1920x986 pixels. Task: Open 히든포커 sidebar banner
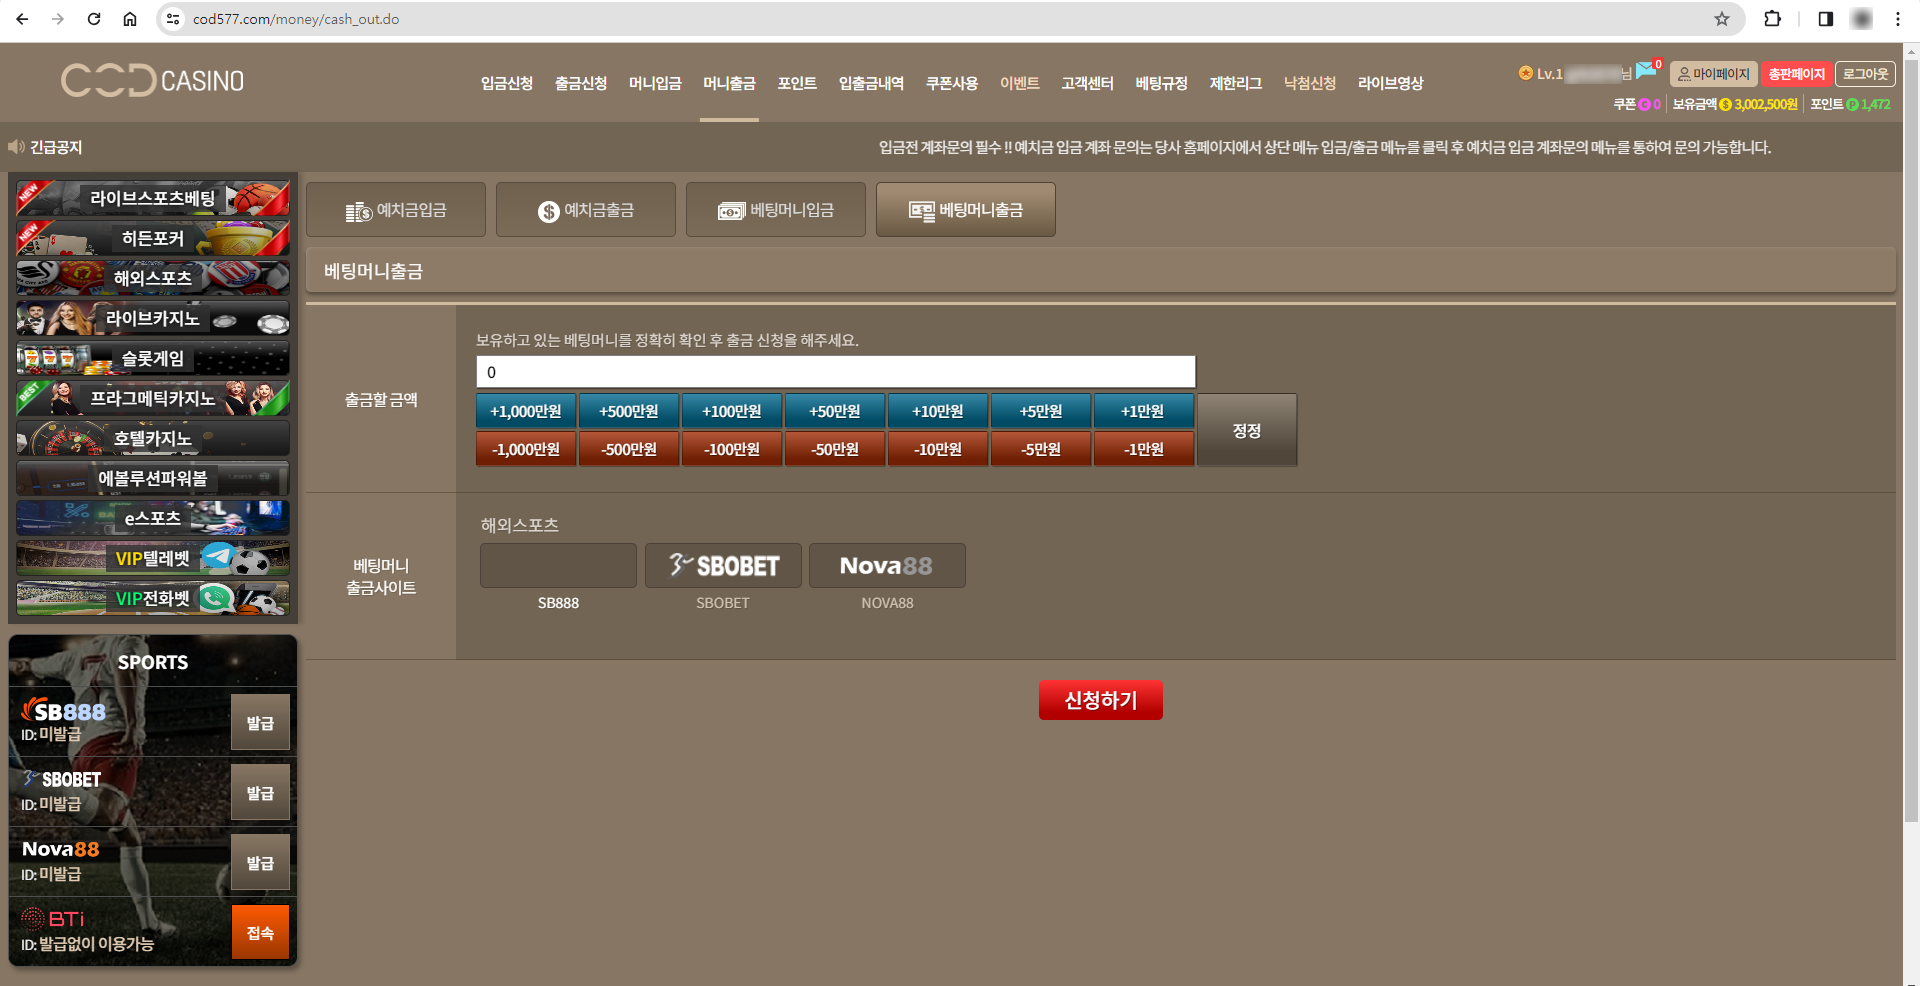pyautogui.click(x=153, y=238)
